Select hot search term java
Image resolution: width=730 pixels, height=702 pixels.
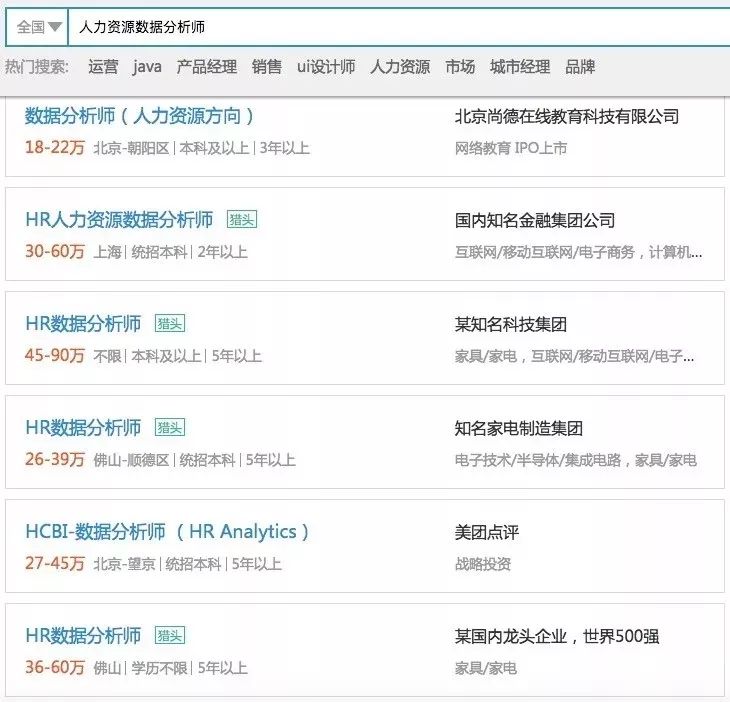pyautogui.click(x=147, y=67)
